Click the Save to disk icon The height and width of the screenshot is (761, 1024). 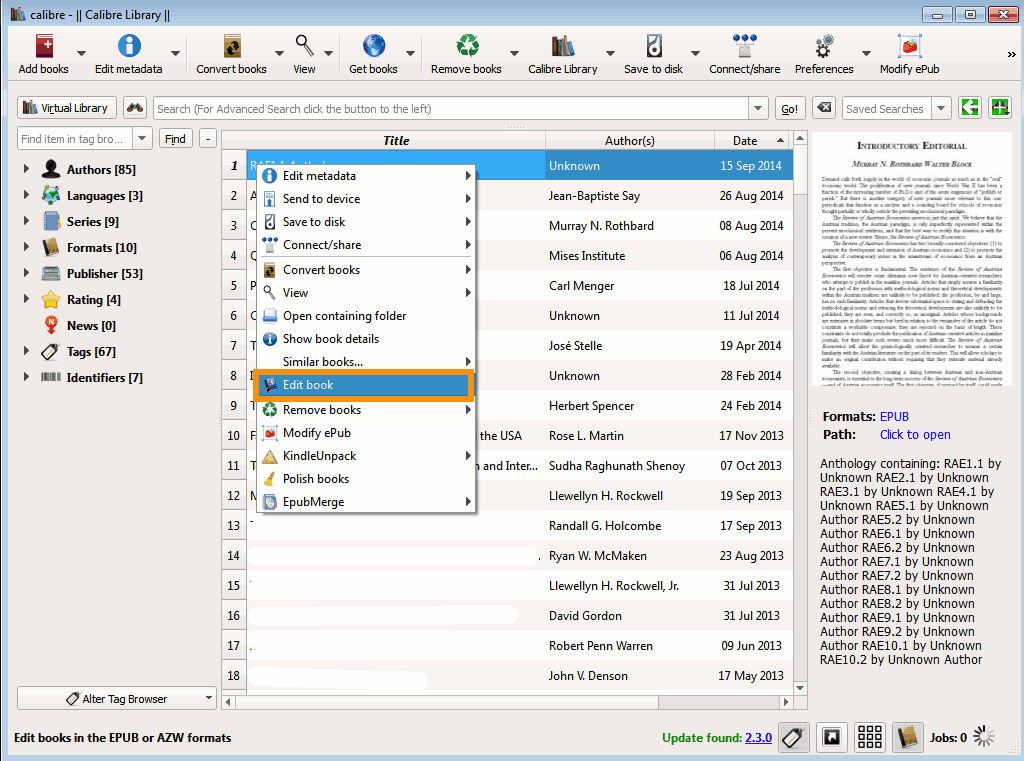point(653,48)
